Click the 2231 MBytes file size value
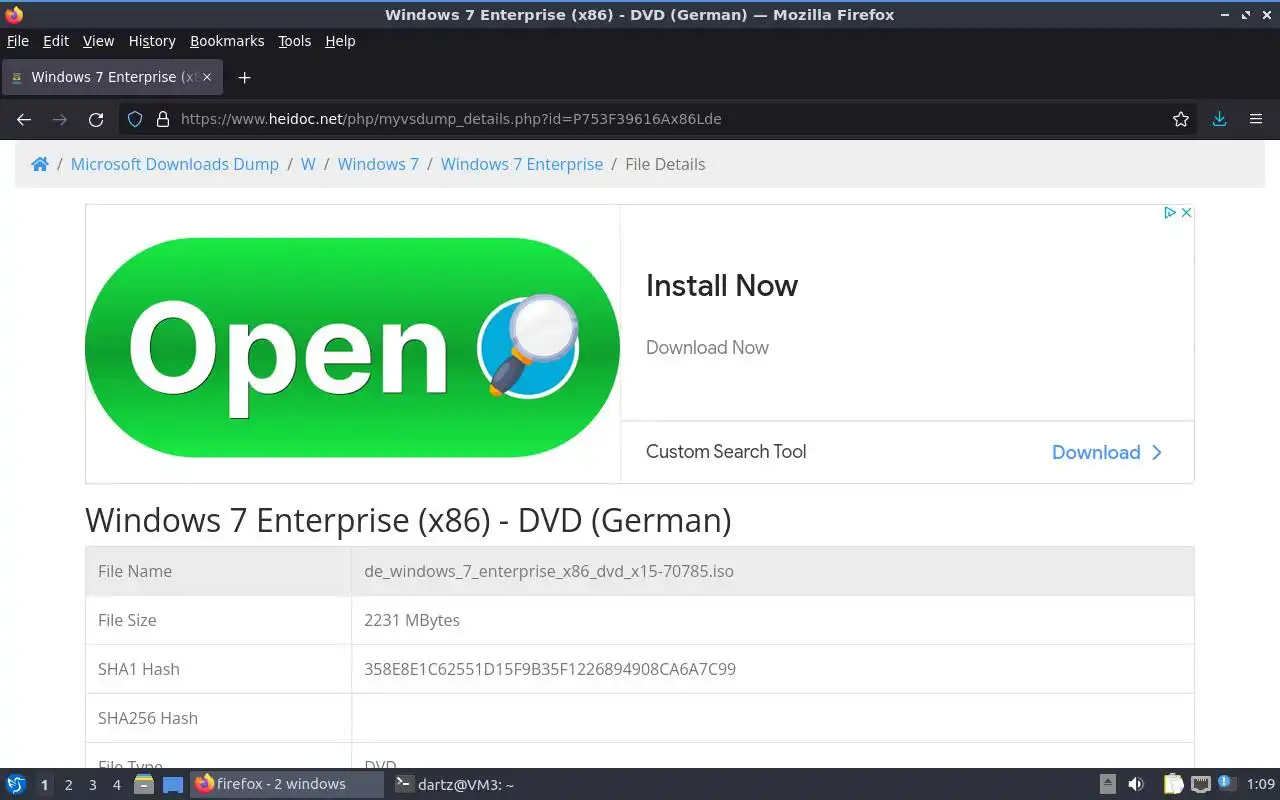The height and width of the screenshot is (800, 1280). click(412, 620)
